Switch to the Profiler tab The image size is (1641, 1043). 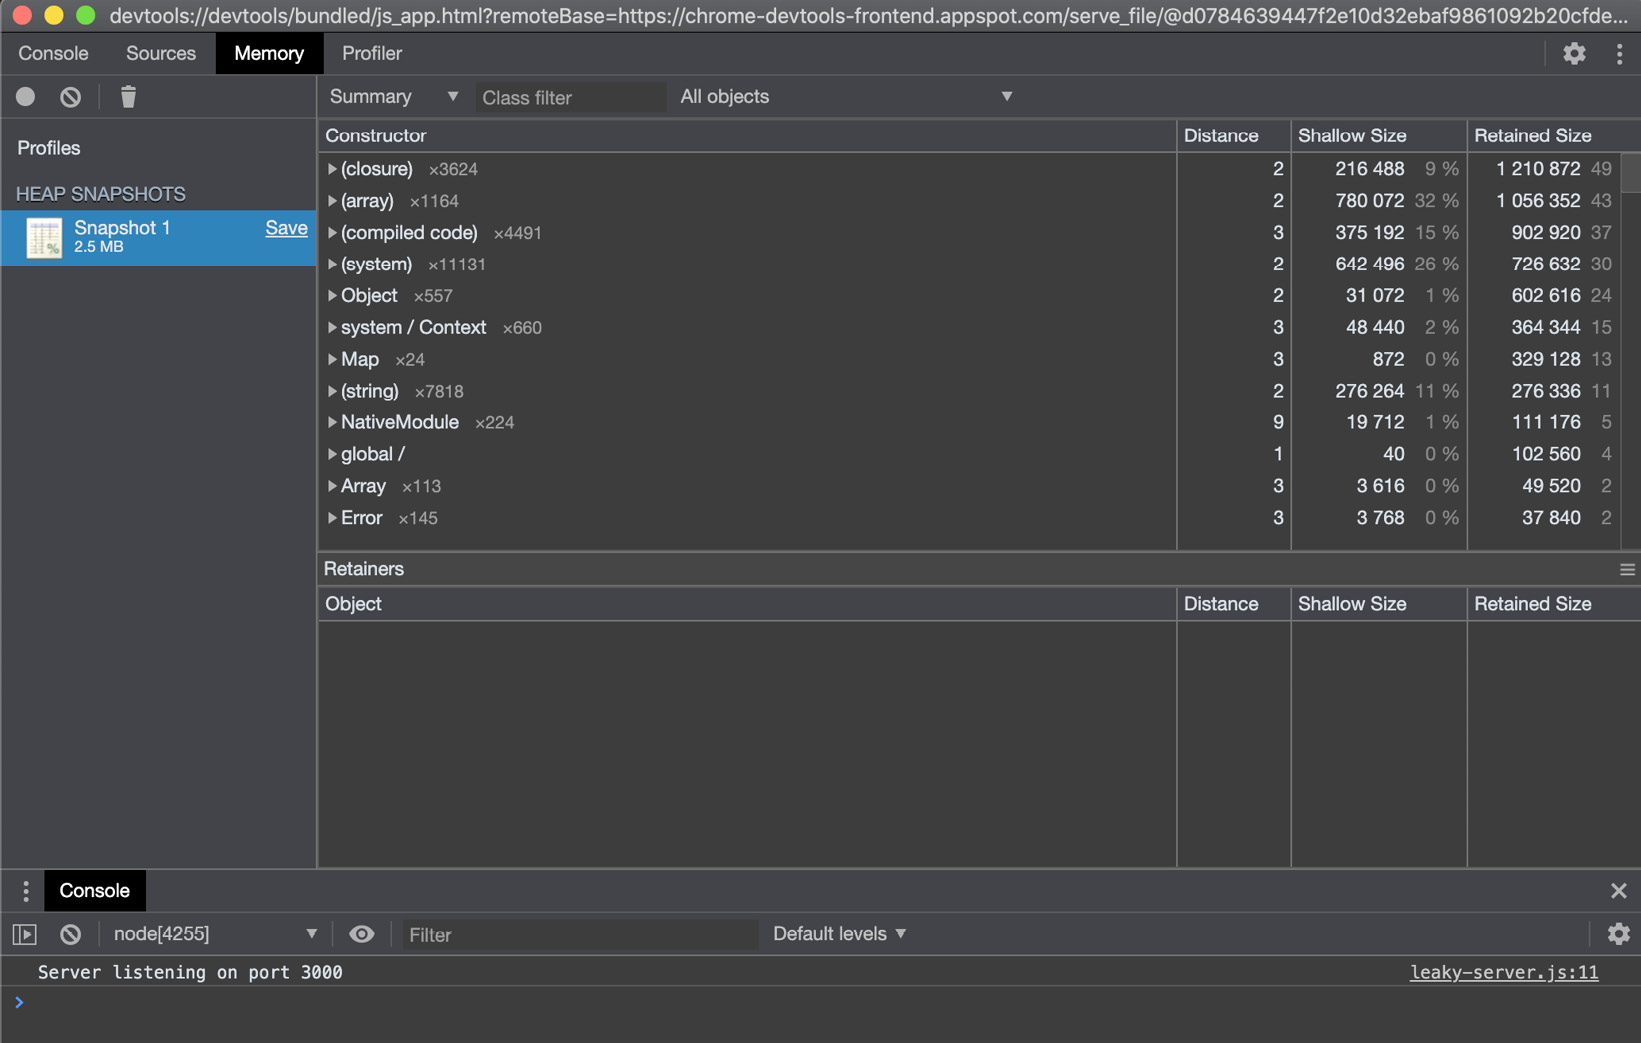coord(371,53)
